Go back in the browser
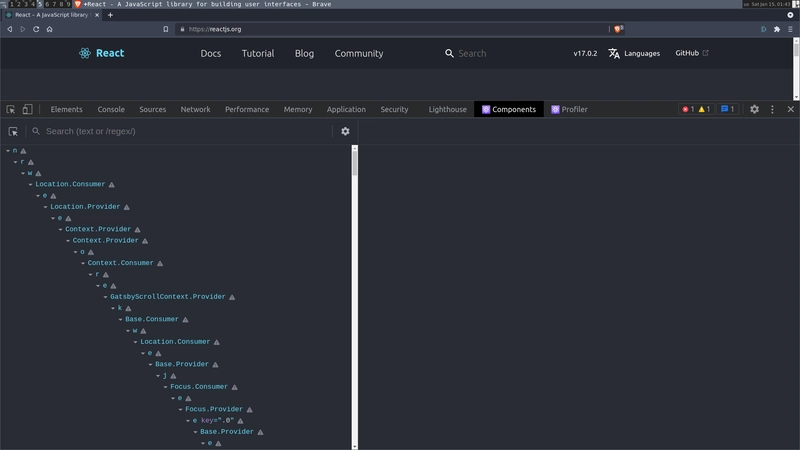 (10, 29)
